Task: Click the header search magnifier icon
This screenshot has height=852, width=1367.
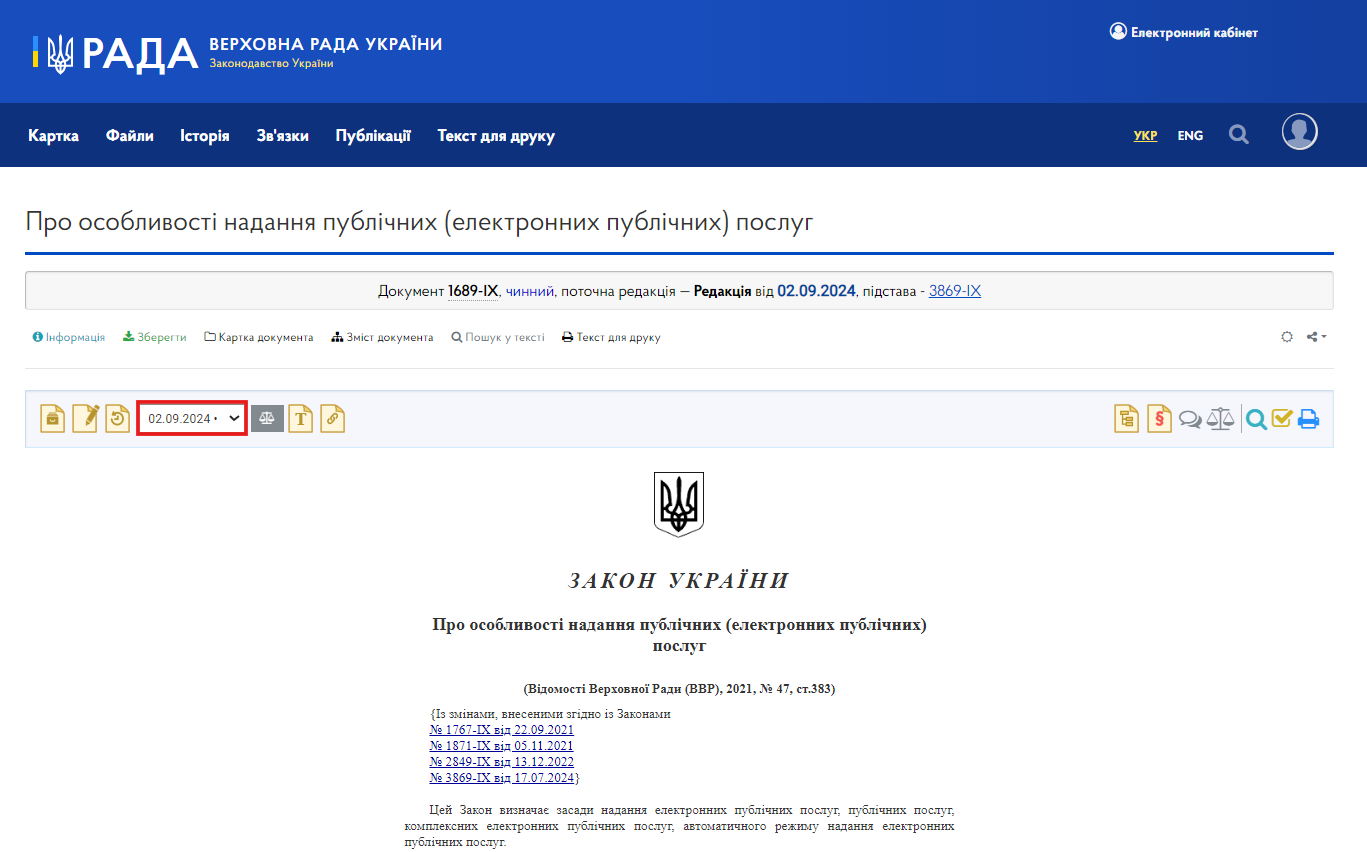Action: coord(1239,135)
